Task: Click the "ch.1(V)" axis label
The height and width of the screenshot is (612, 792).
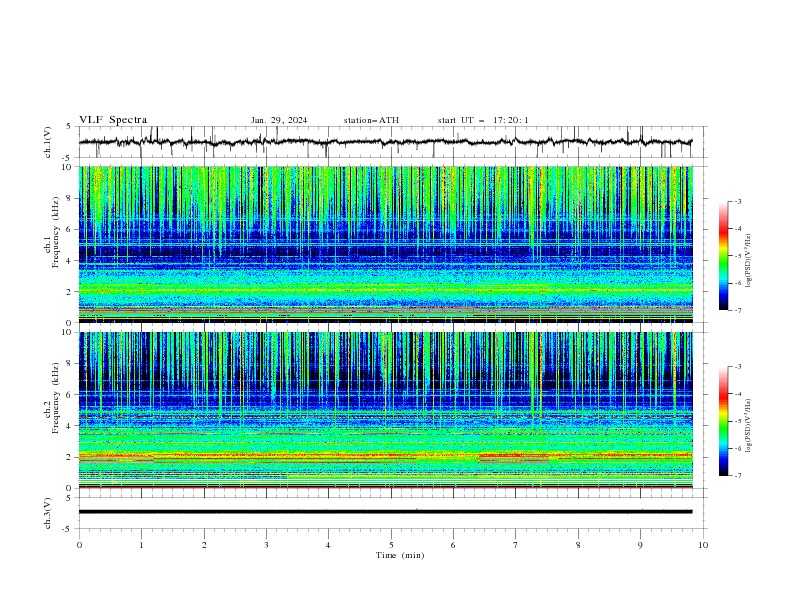Action: tap(48, 142)
